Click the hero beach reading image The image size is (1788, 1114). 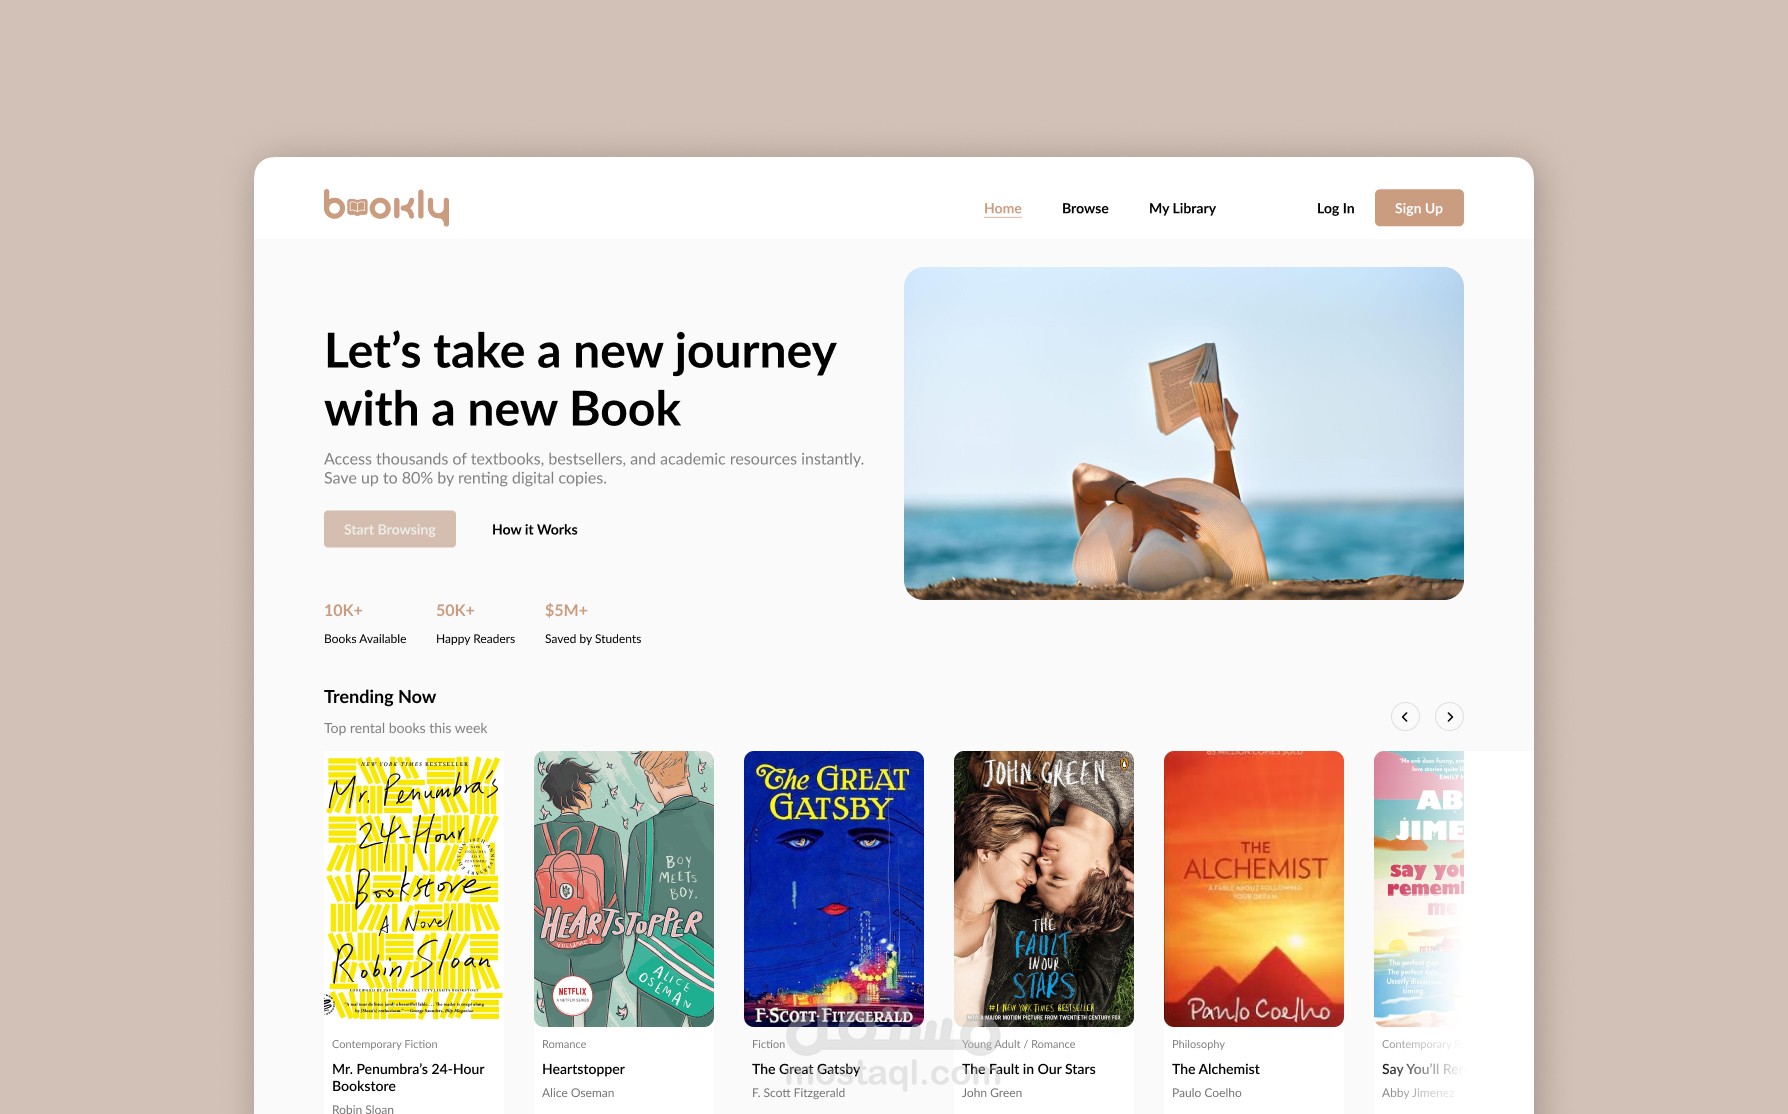pos(1184,433)
